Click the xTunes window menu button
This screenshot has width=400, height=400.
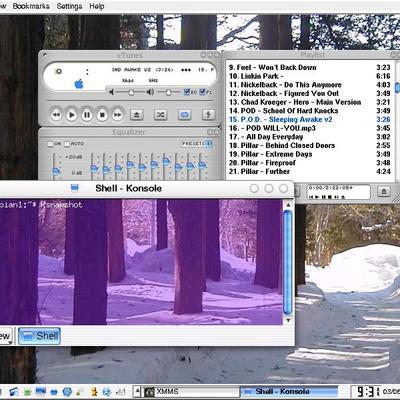45,54
